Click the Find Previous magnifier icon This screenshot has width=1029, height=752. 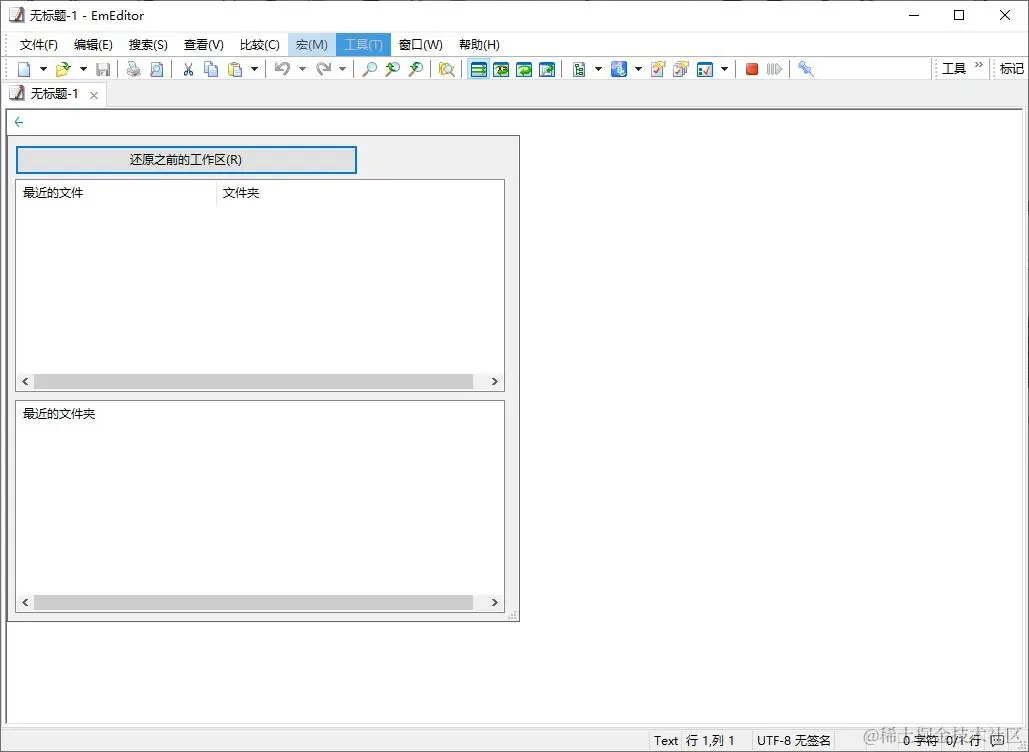pyautogui.click(x=392, y=69)
